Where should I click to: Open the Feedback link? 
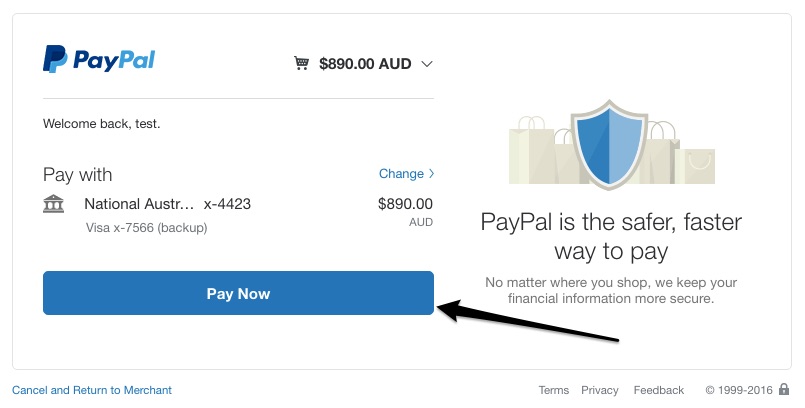(659, 390)
